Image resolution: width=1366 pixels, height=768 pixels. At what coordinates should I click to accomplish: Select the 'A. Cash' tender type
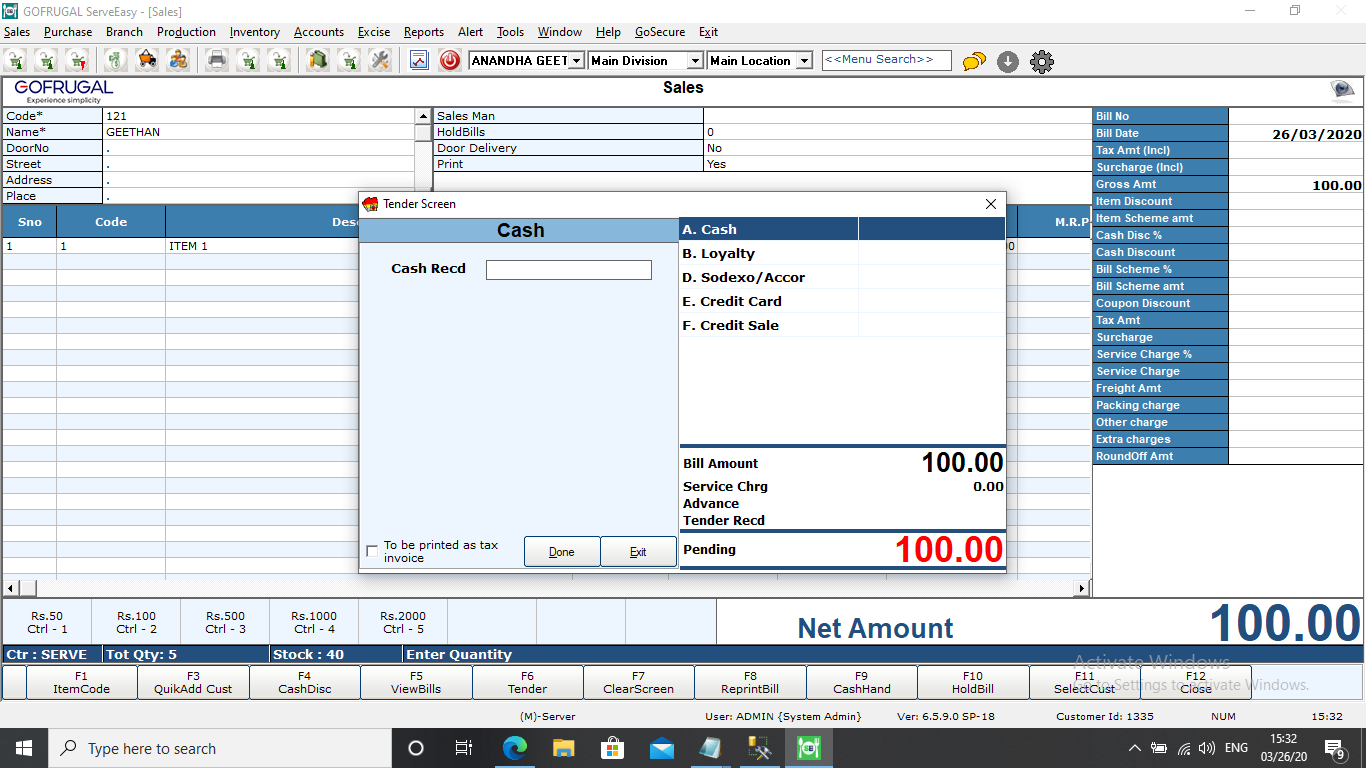pyautogui.click(x=842, y=229)
